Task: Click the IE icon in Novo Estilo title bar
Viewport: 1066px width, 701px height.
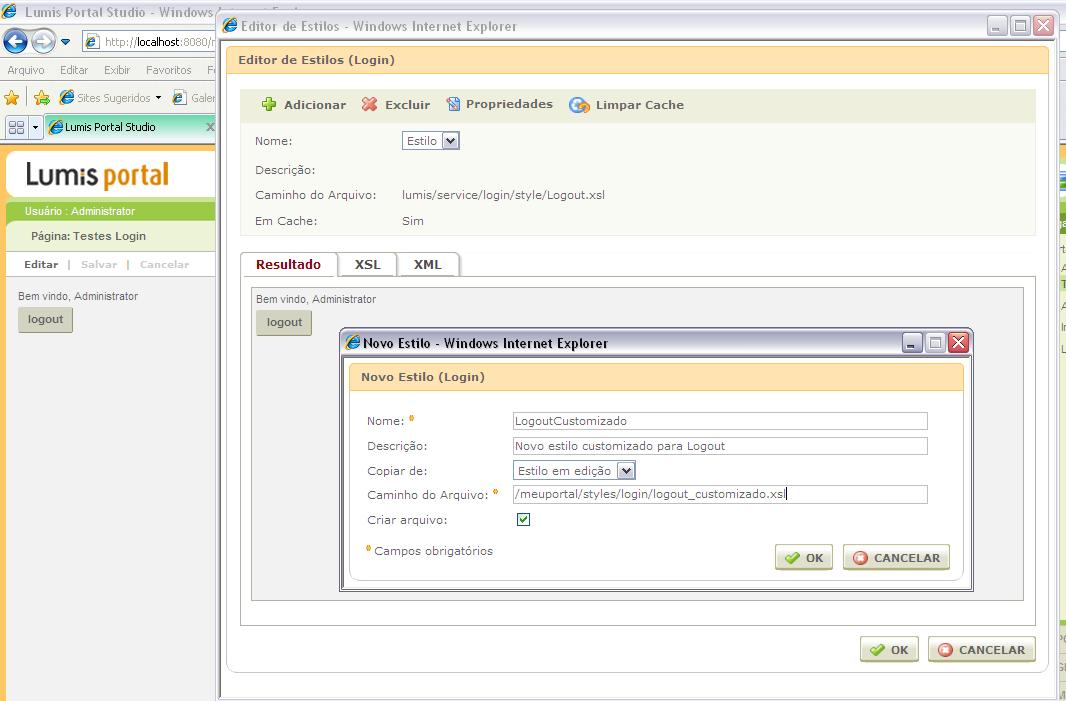Action: pyautogui.click(x=353, y=342)
